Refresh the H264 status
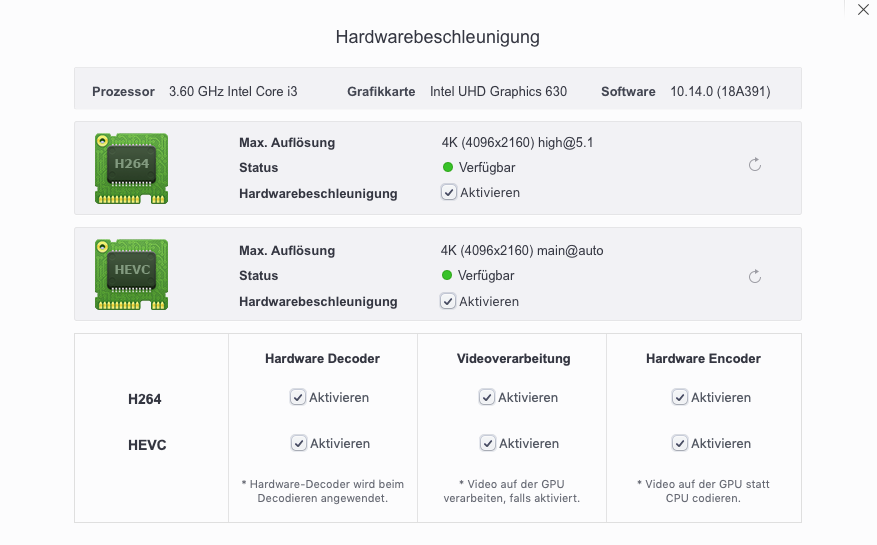This screenshot has width=877, height=545. click(x=755, y=165)
